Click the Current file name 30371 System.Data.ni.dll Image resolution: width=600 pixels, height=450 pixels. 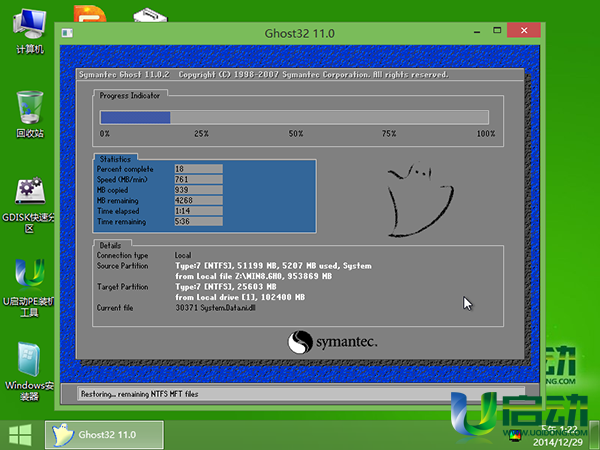(x=215, y=308)
